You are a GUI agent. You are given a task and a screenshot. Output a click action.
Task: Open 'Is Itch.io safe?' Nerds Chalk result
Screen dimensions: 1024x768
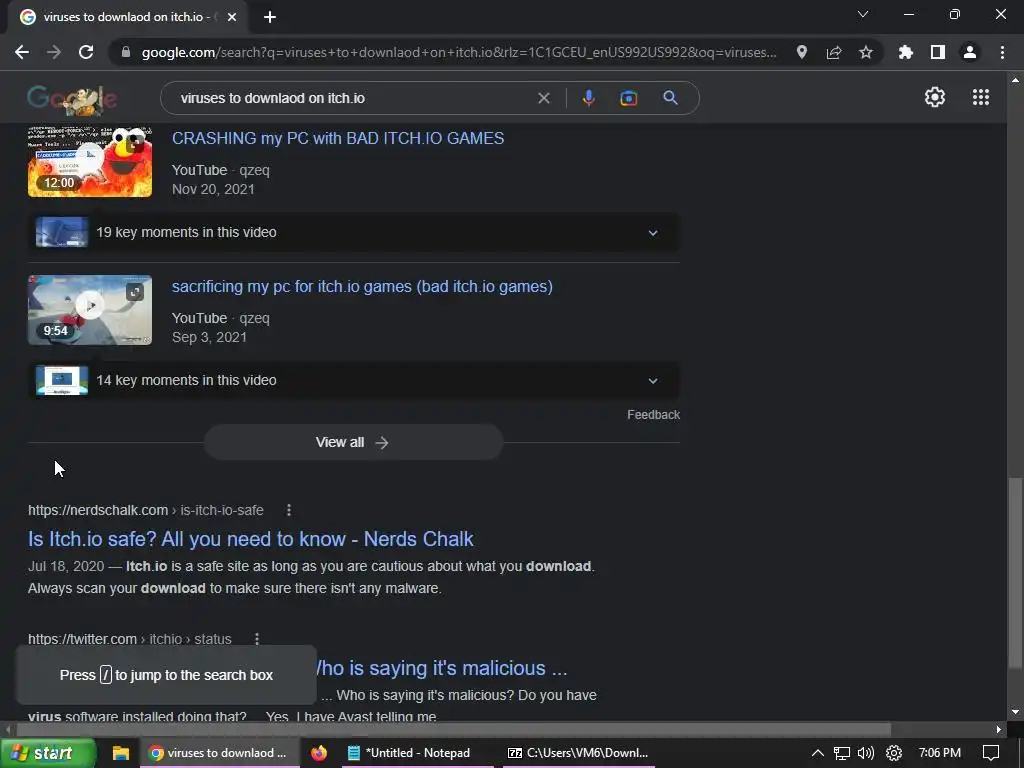pos(250,539)
